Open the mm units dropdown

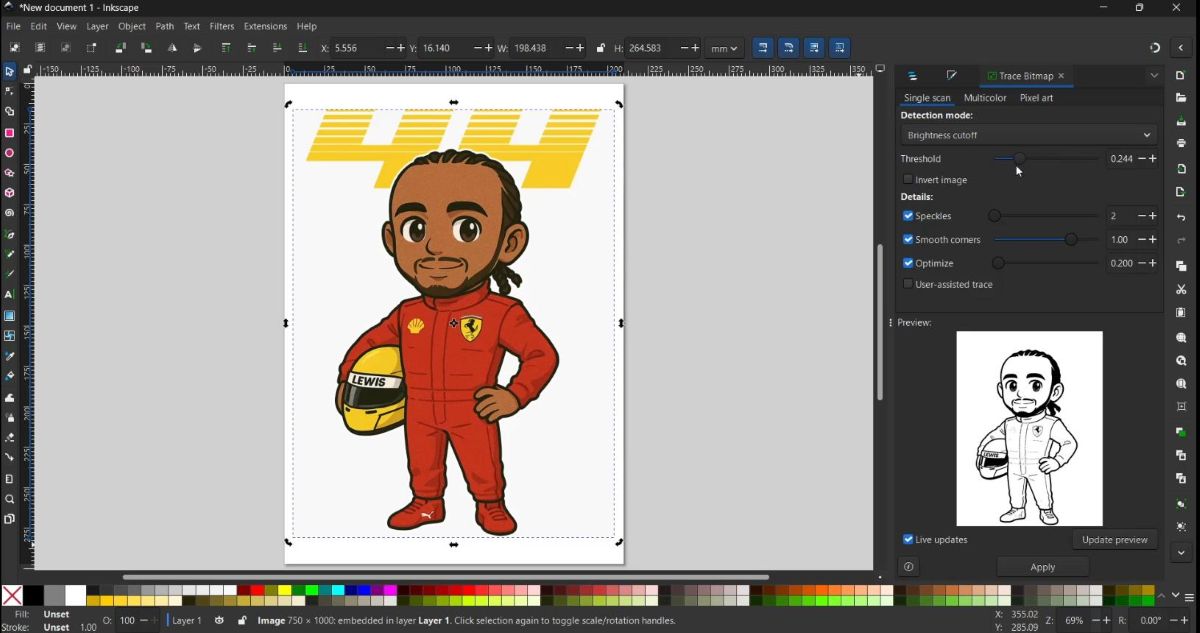pos(723,47)
